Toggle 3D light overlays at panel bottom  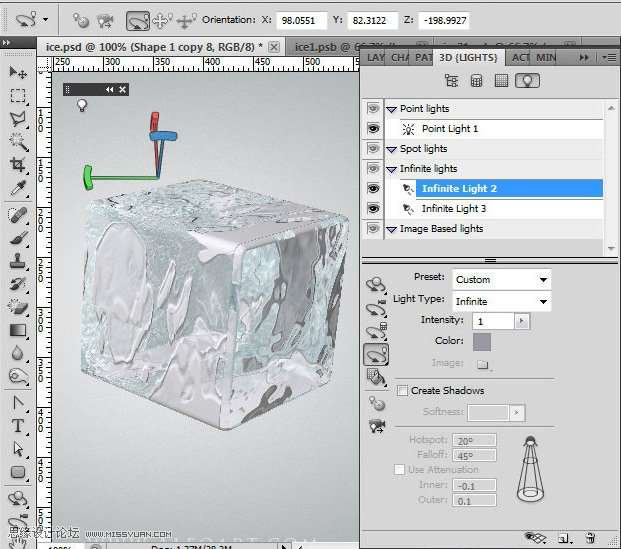click(x=535, y=538)
